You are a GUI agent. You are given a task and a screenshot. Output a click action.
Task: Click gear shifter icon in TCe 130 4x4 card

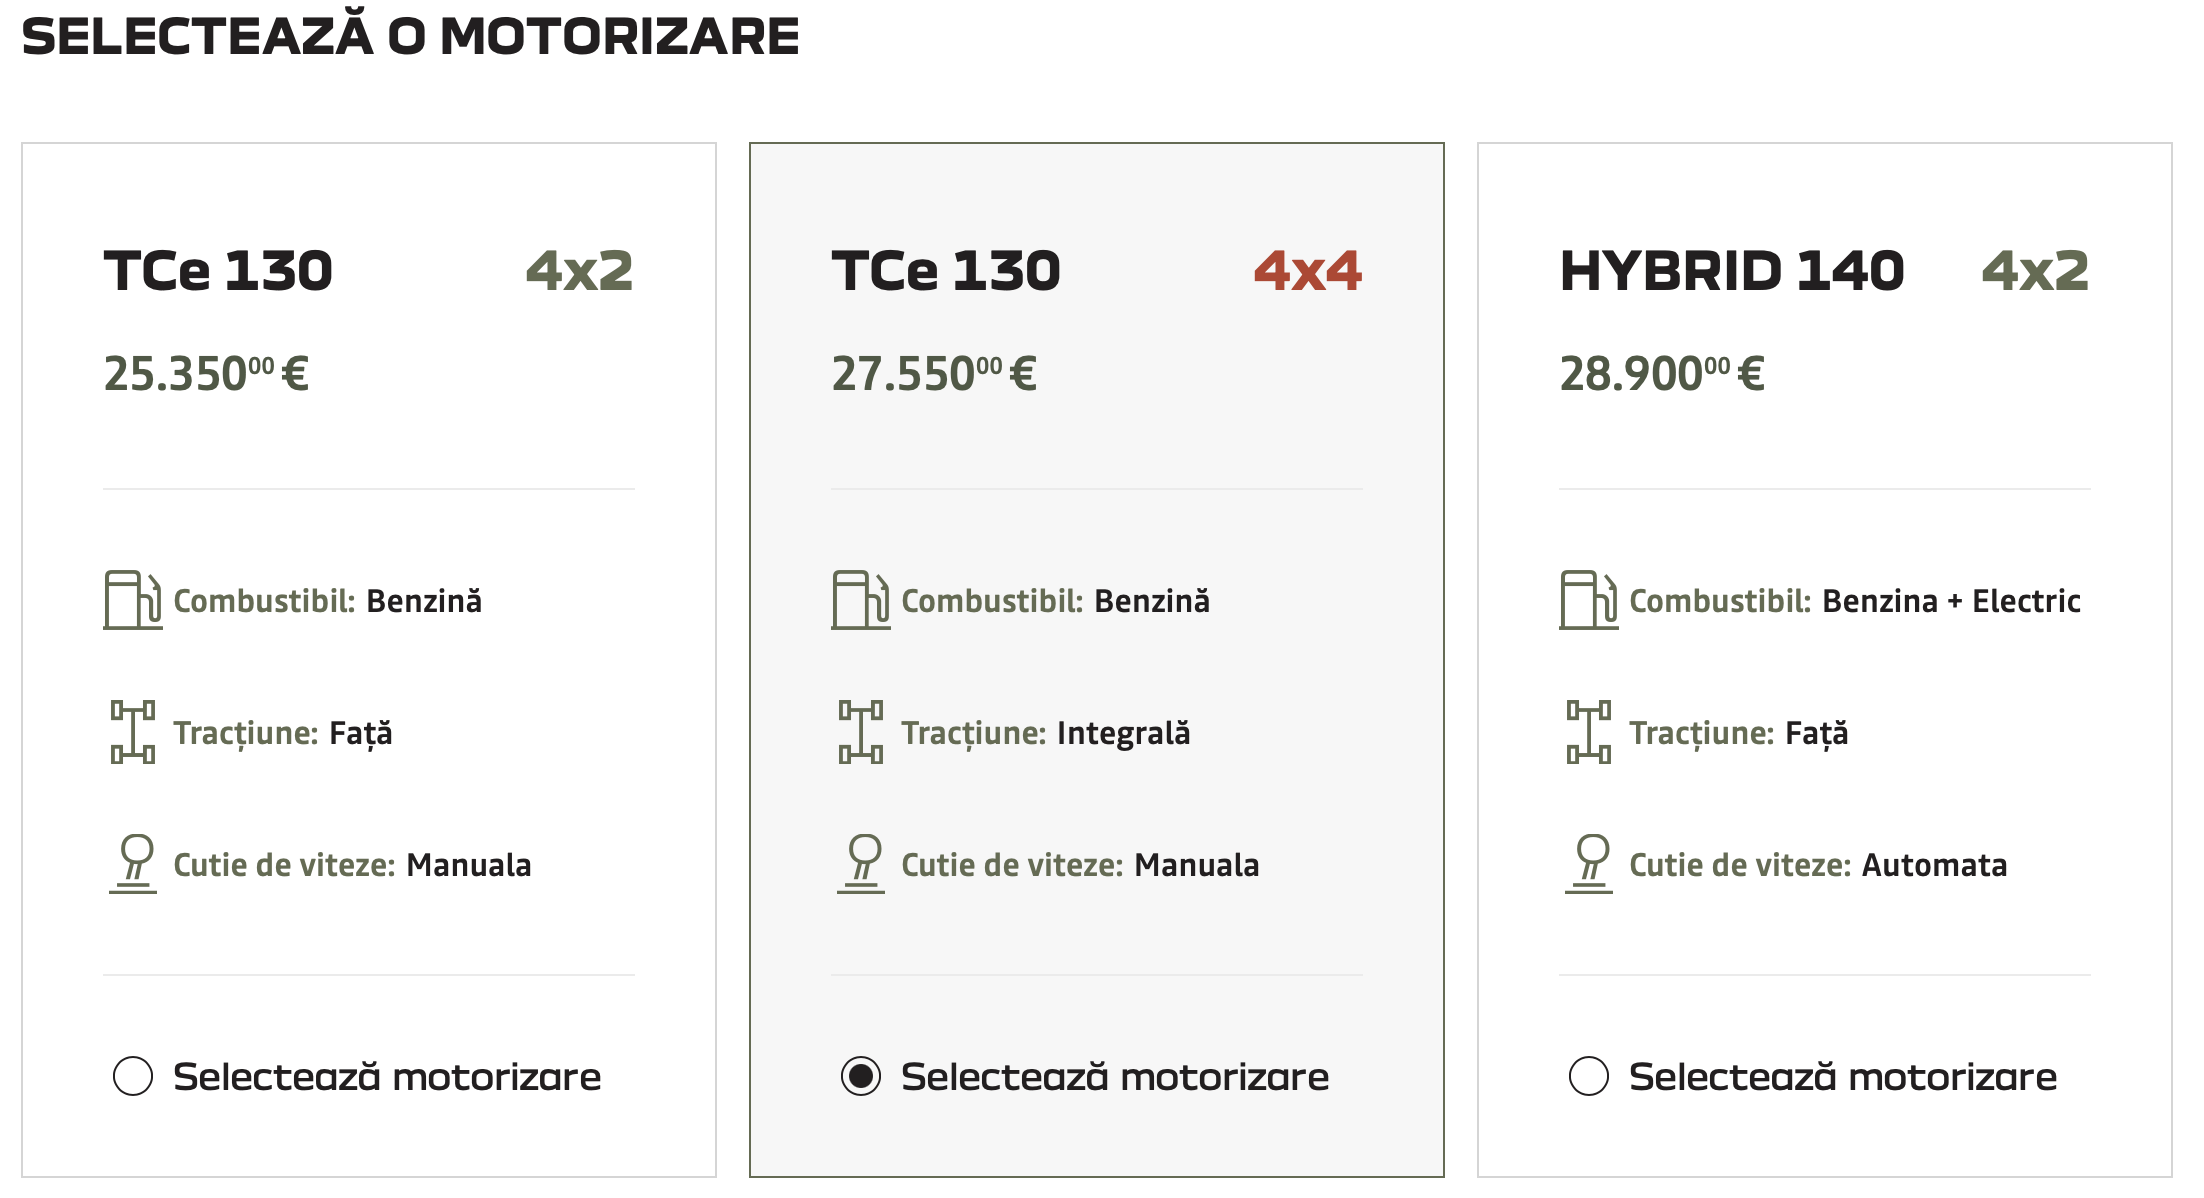click(862, 864)
